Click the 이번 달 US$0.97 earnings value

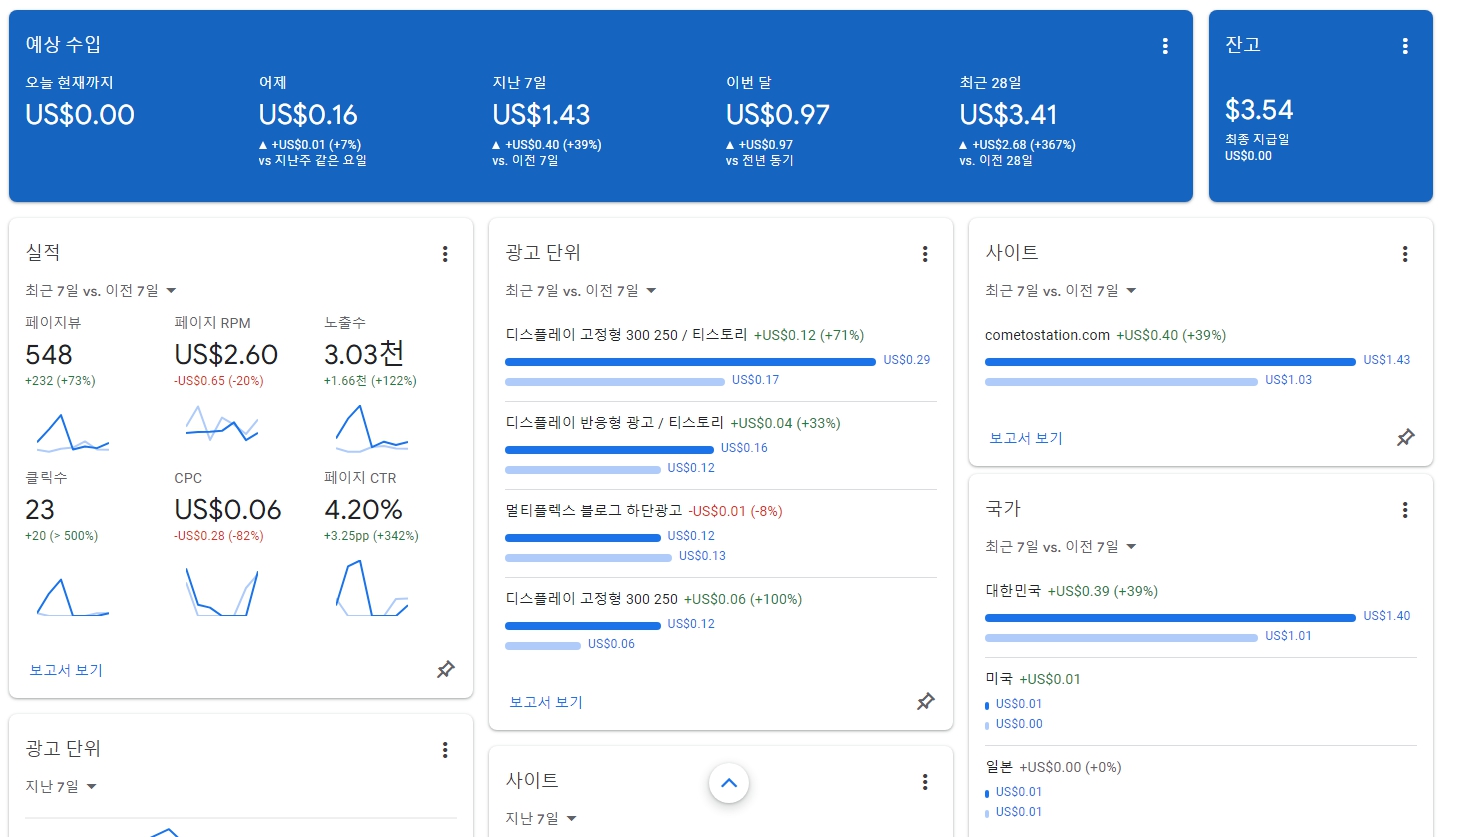coord(778,115)
